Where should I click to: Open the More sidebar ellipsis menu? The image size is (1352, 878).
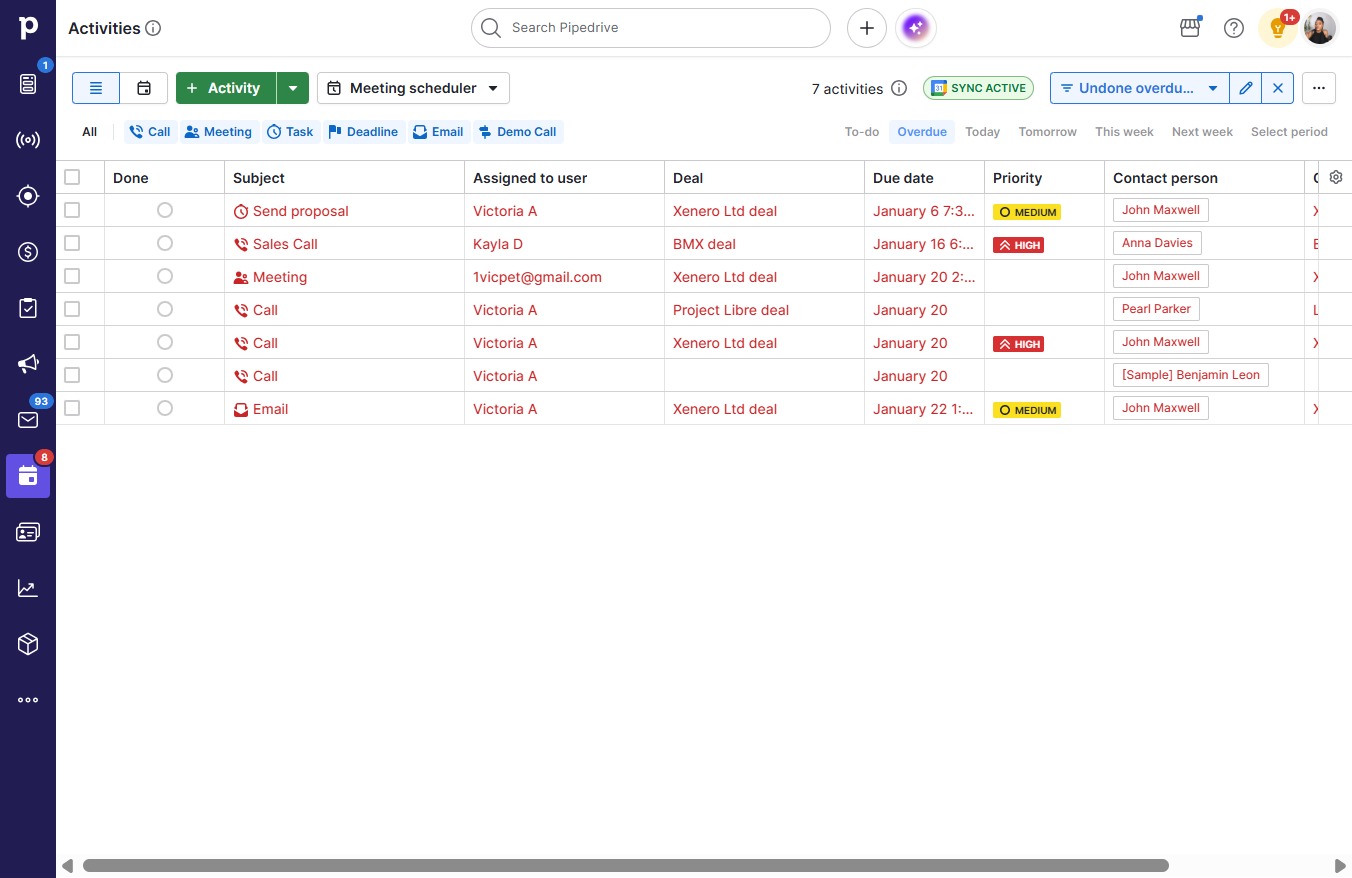coord(28,700)
